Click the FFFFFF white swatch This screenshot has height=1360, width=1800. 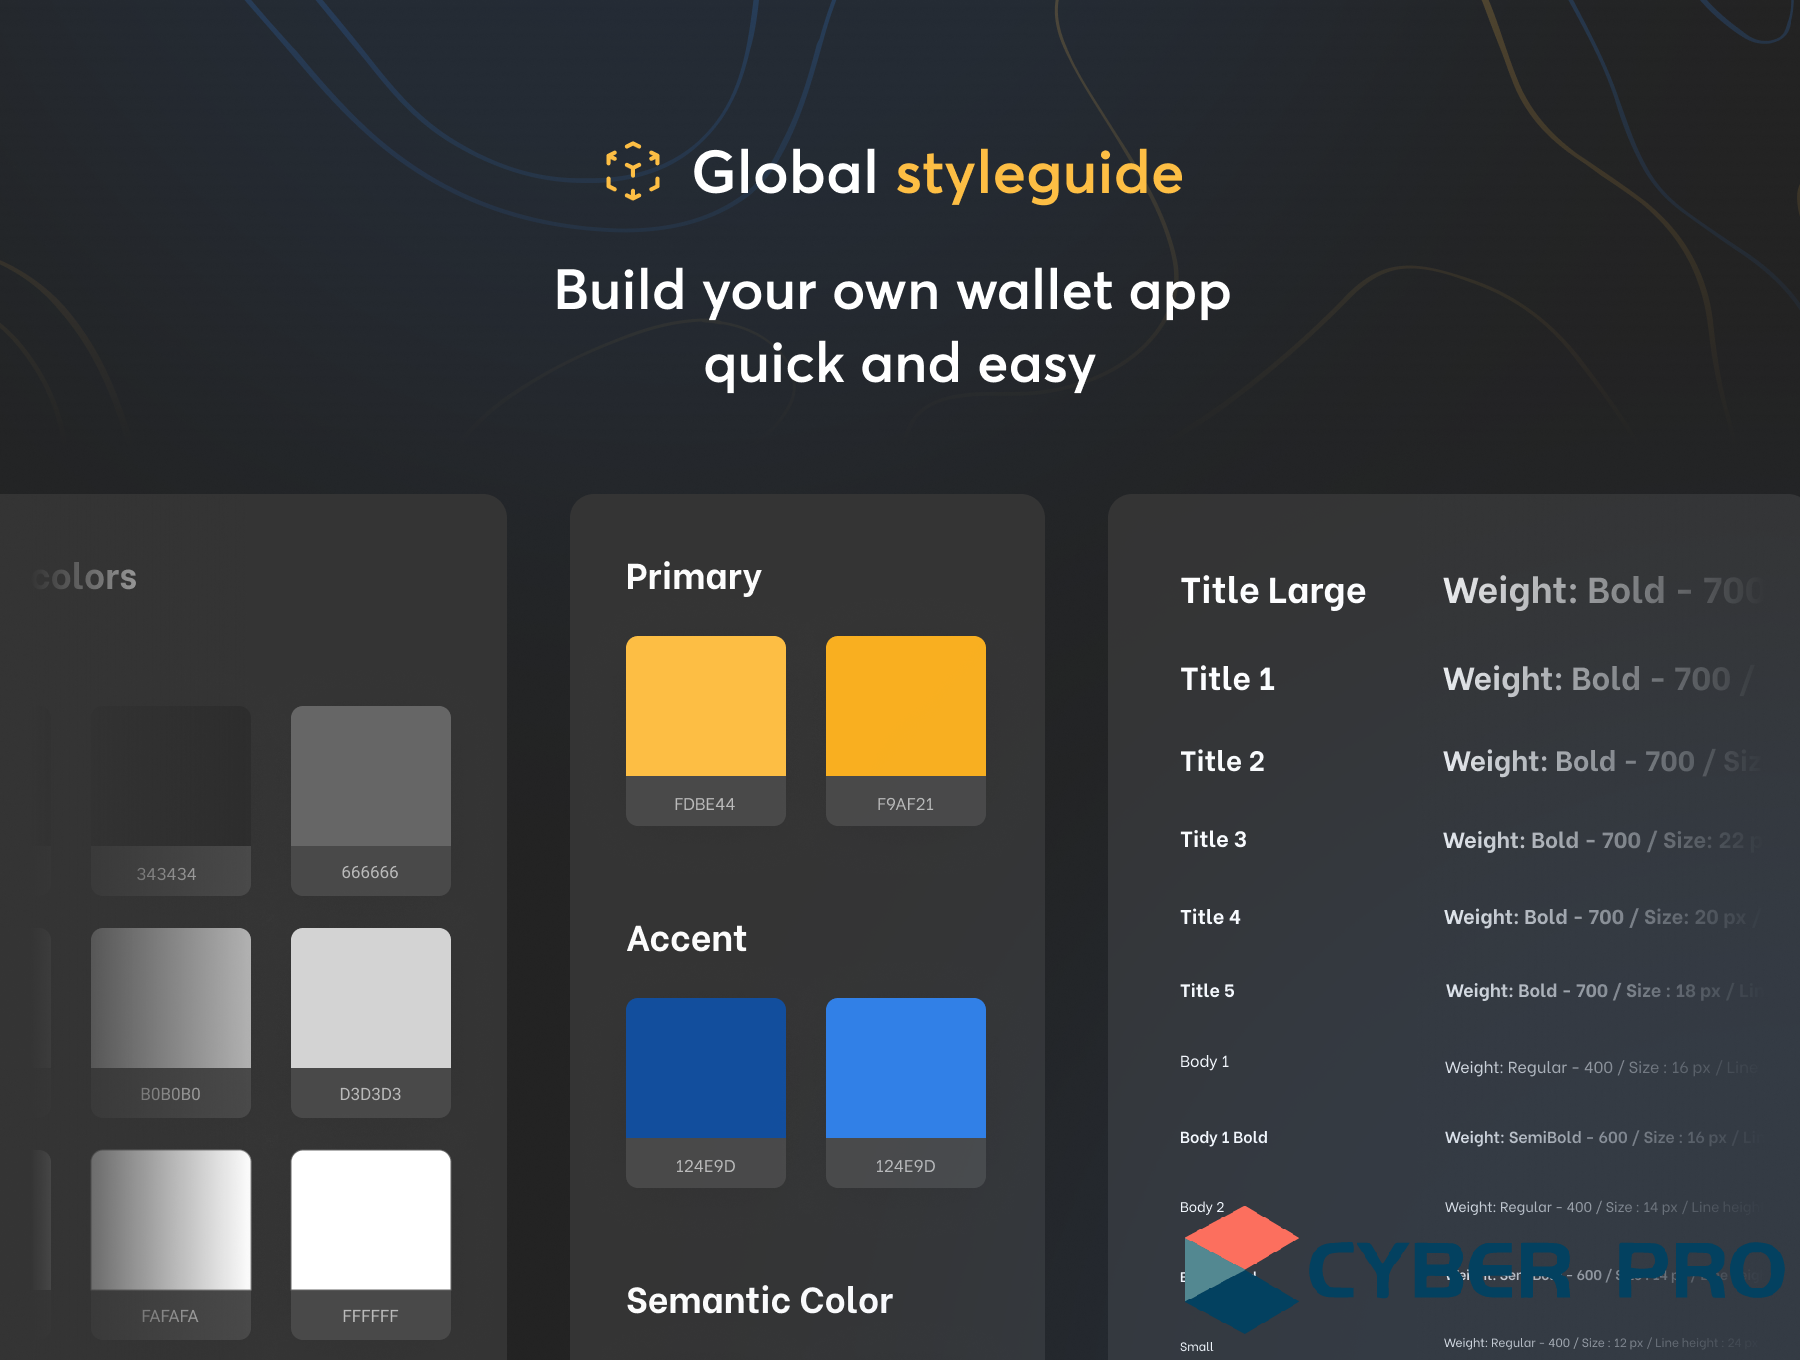370,1220
